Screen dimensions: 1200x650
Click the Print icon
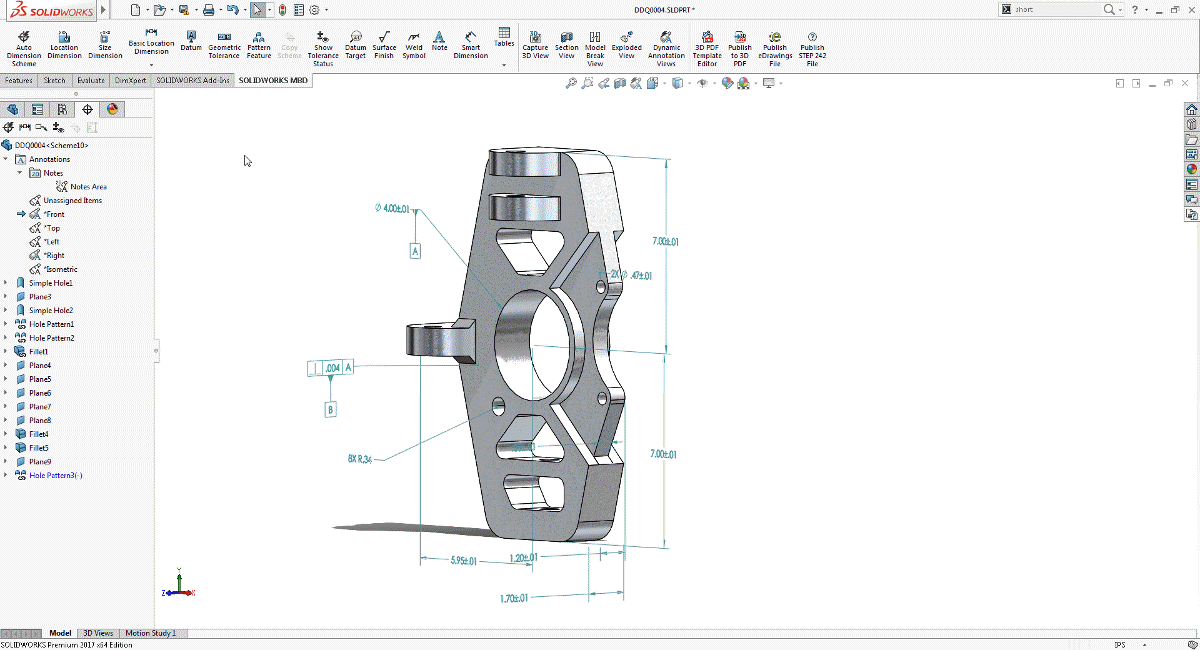[208, 10]
